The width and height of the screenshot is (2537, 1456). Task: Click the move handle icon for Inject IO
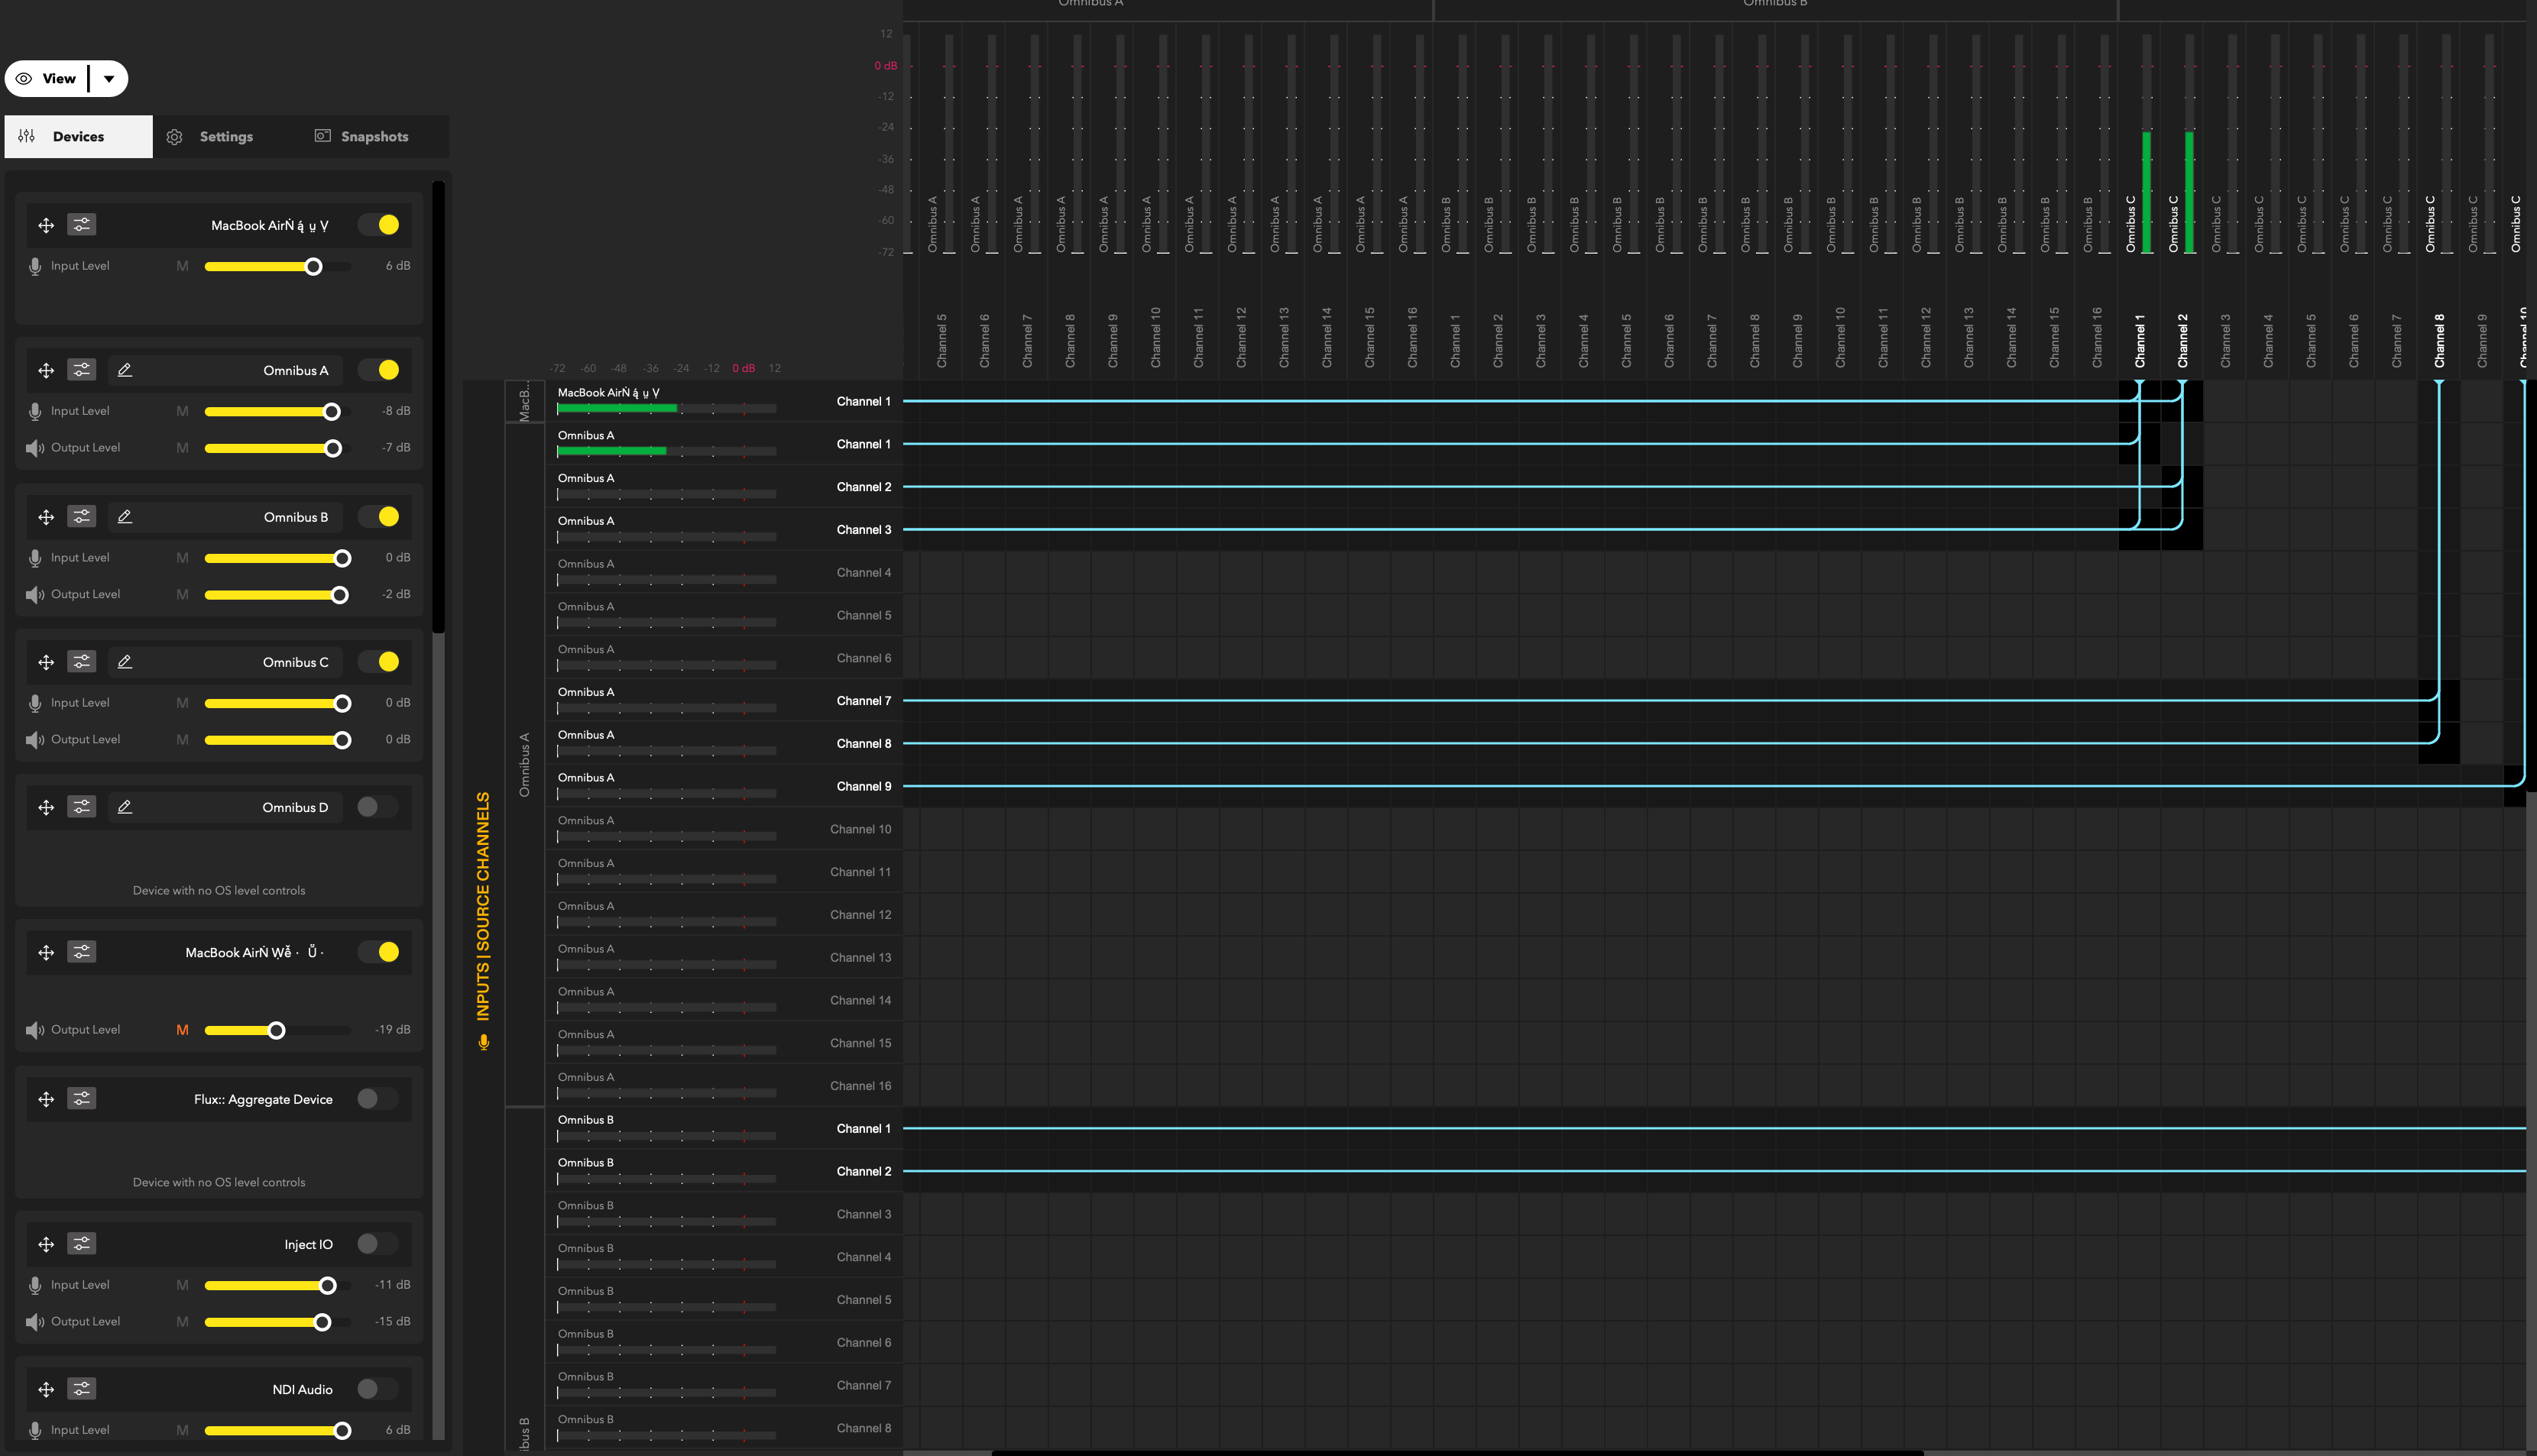point(46,1244)
